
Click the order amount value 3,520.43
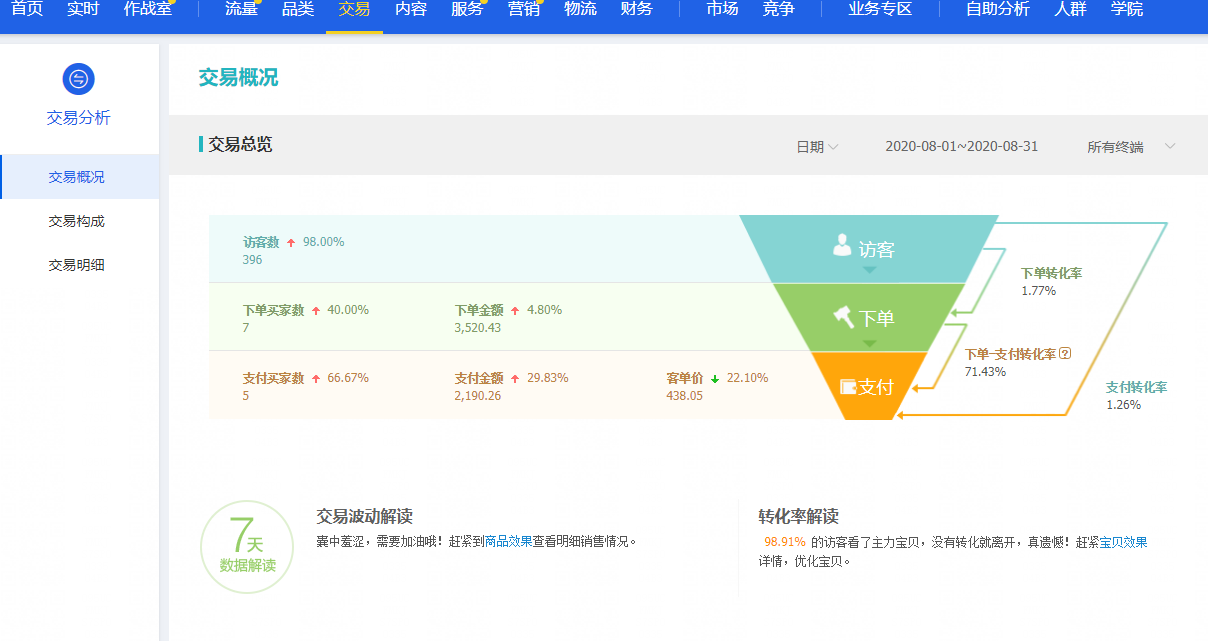478,327
